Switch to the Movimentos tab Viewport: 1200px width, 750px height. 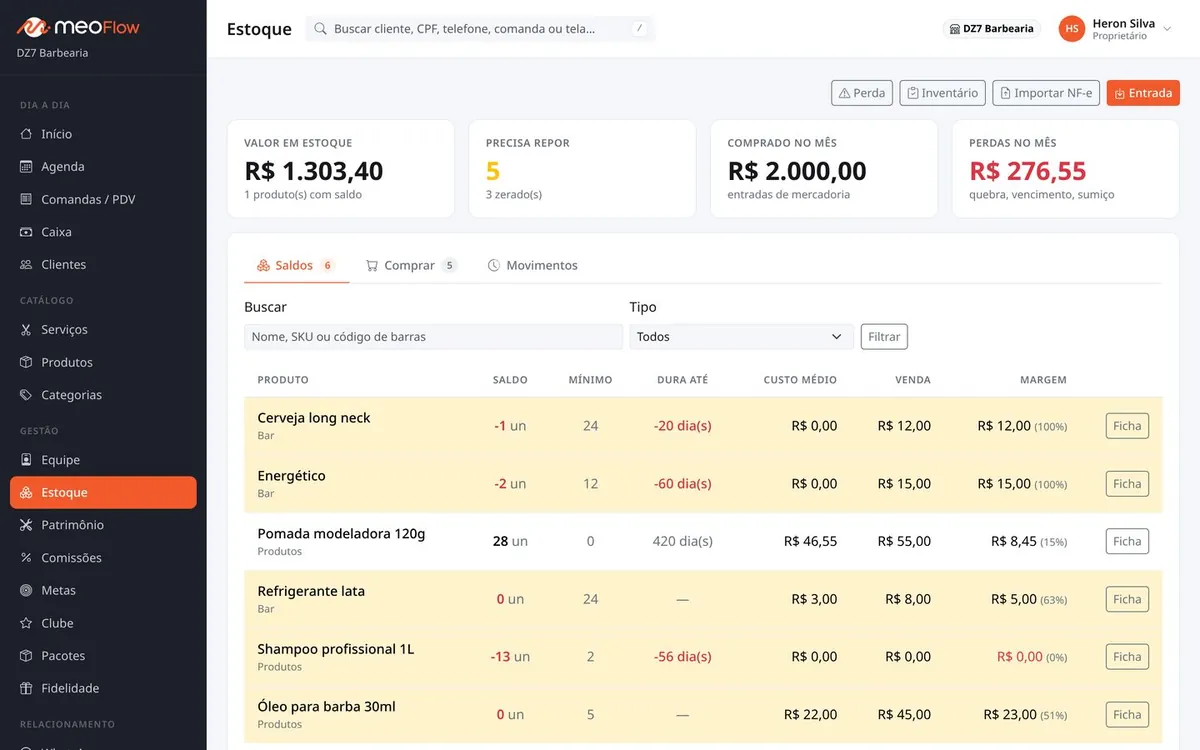pos(533,266)
